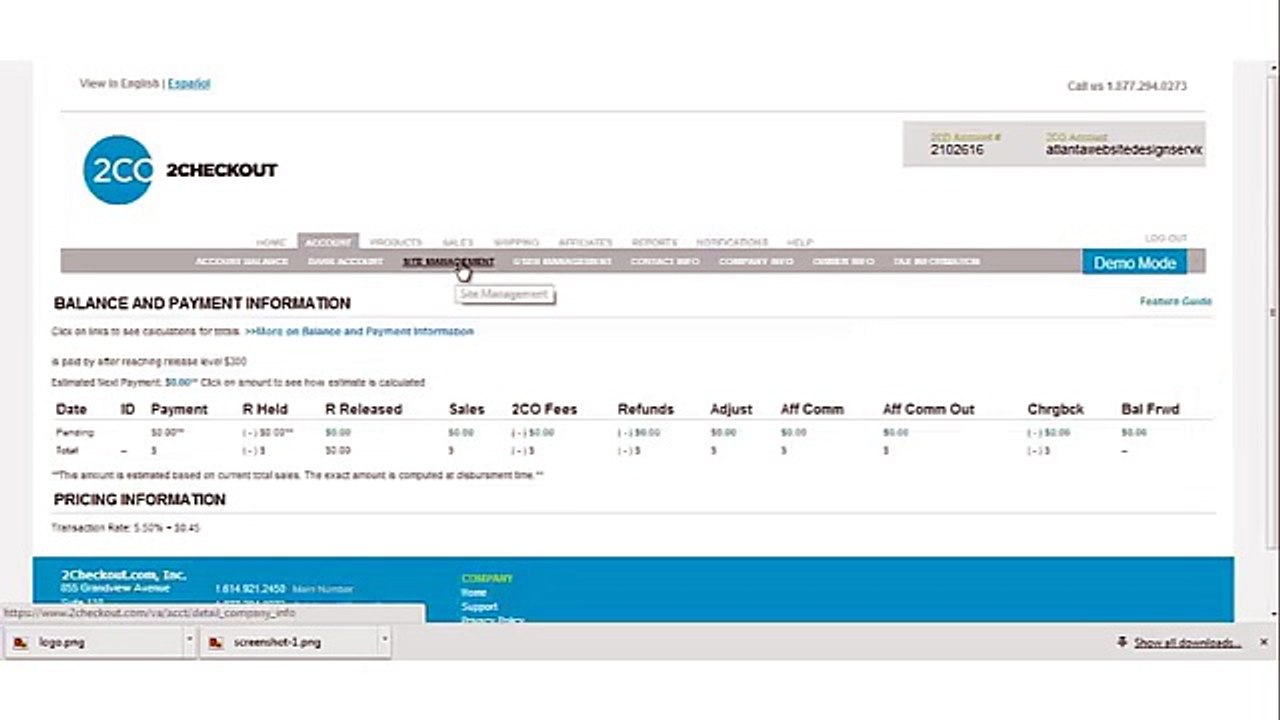Click the 2CHECKOUT wordmark text
Screen dimensions: 1280x720
(221, 170)
